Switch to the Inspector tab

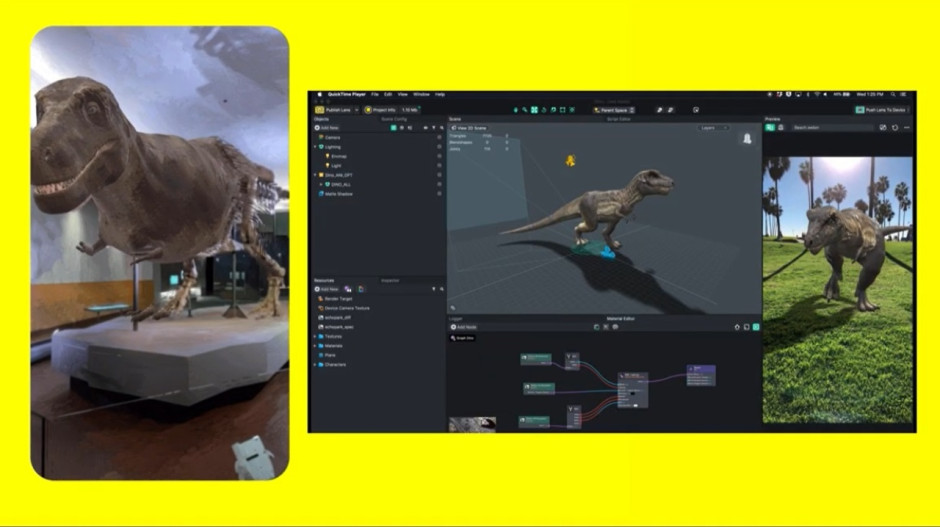[390, 280]
